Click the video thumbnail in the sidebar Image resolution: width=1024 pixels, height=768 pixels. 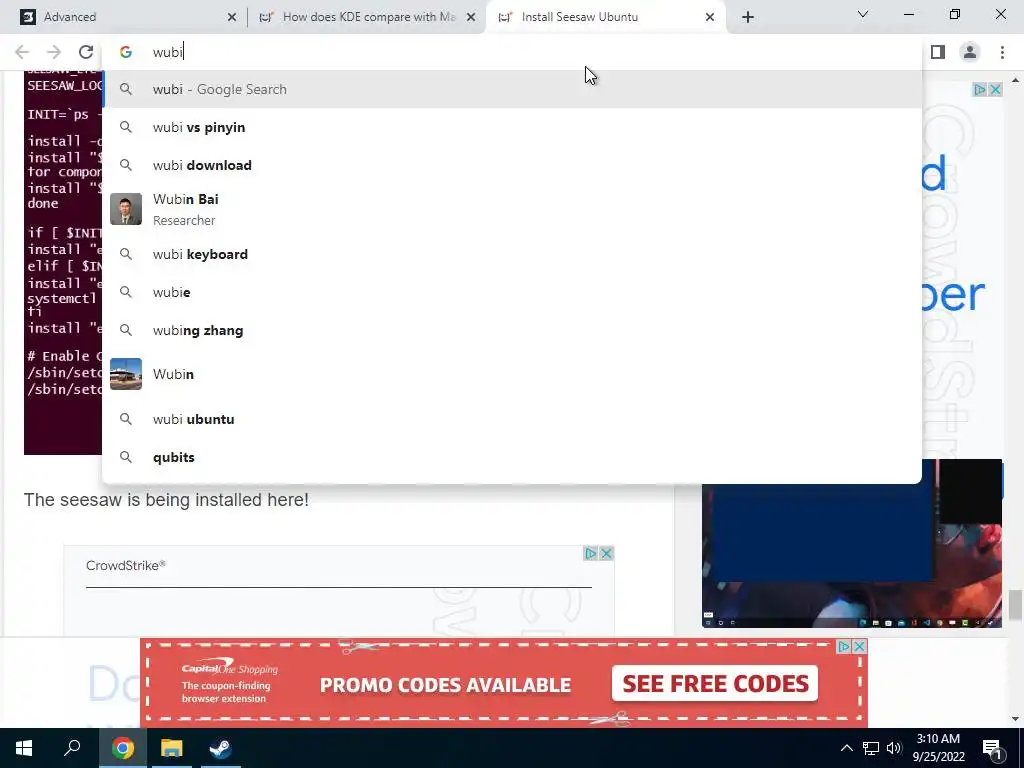852,543
